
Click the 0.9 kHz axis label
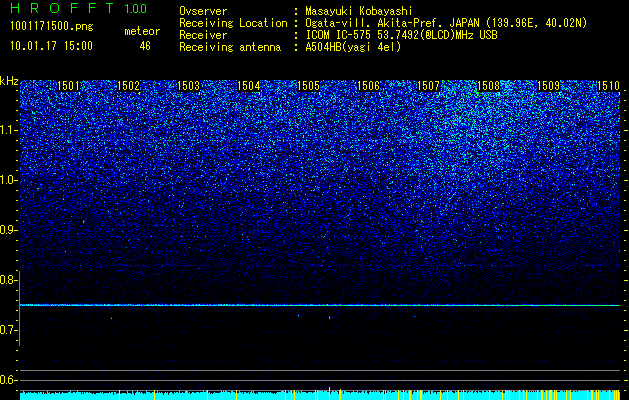coord(9,230)
